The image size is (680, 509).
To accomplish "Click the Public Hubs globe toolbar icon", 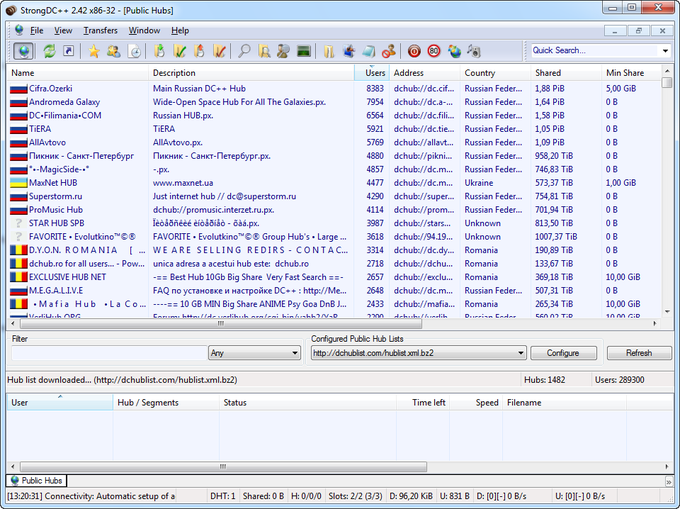I will tap(23, 51).
